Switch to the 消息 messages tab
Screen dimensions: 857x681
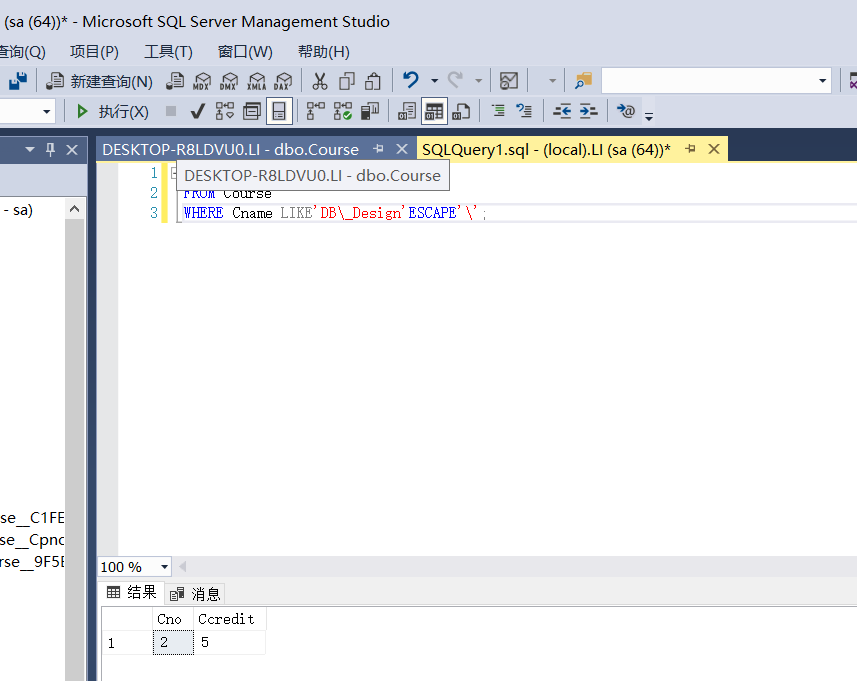(195, 594)
